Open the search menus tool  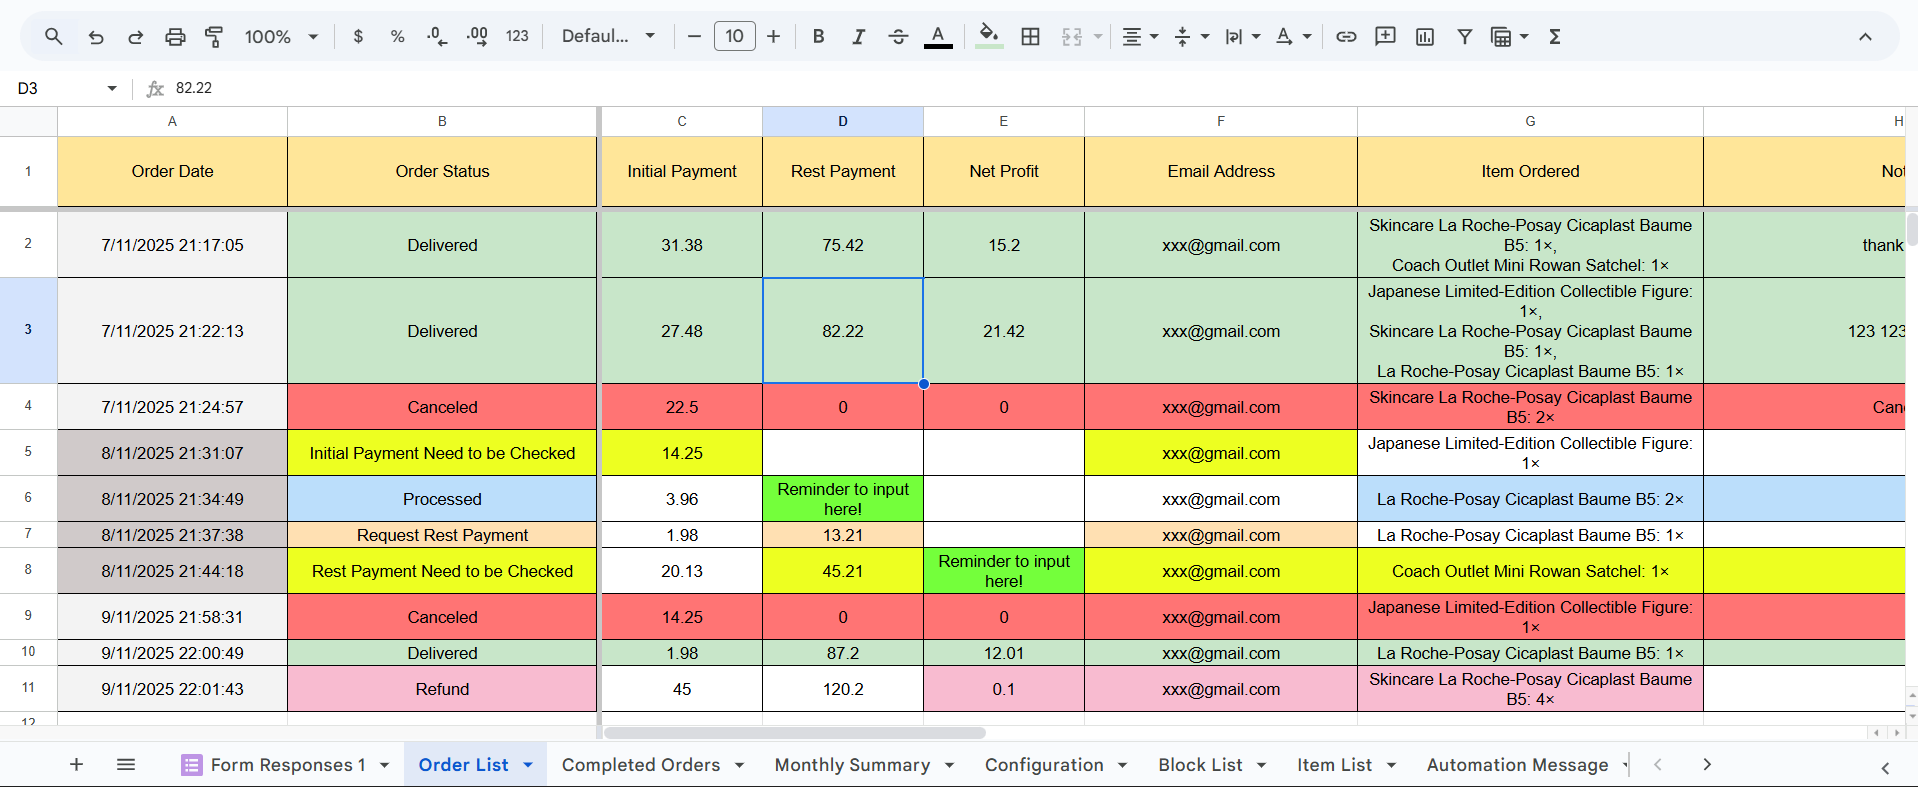[x=54, y=37]
